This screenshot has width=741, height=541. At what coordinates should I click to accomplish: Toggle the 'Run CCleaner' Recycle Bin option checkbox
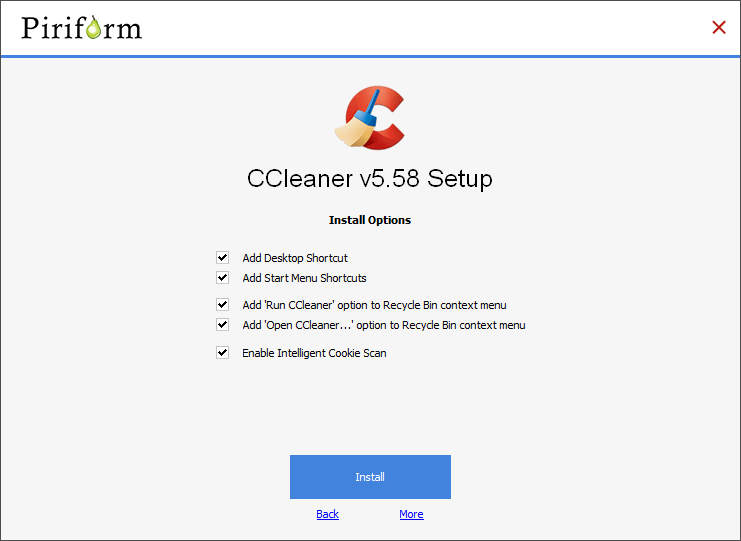point(223,305)
